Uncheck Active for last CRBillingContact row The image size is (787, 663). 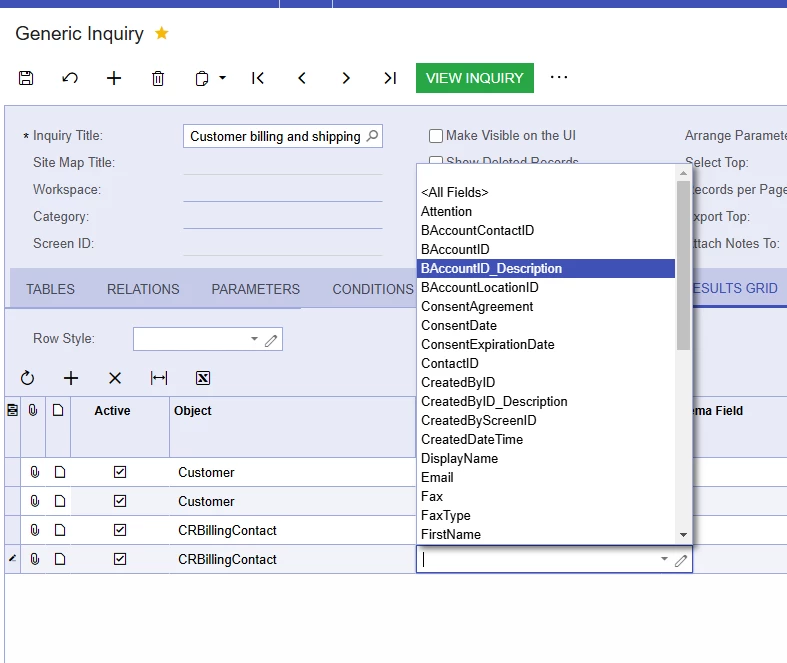120,560
